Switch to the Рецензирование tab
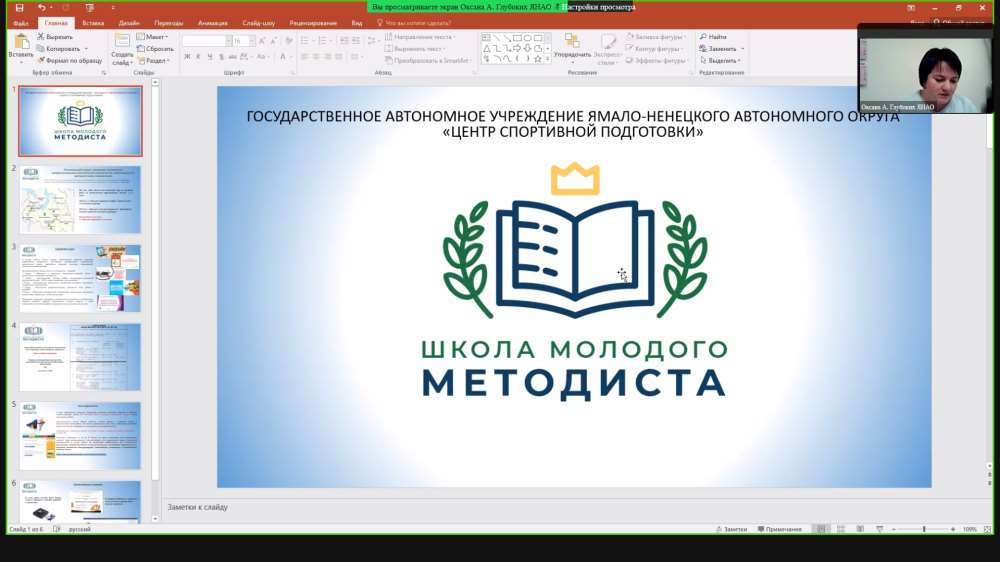This screenshot has height=562, width=1000. click(313, 23)
